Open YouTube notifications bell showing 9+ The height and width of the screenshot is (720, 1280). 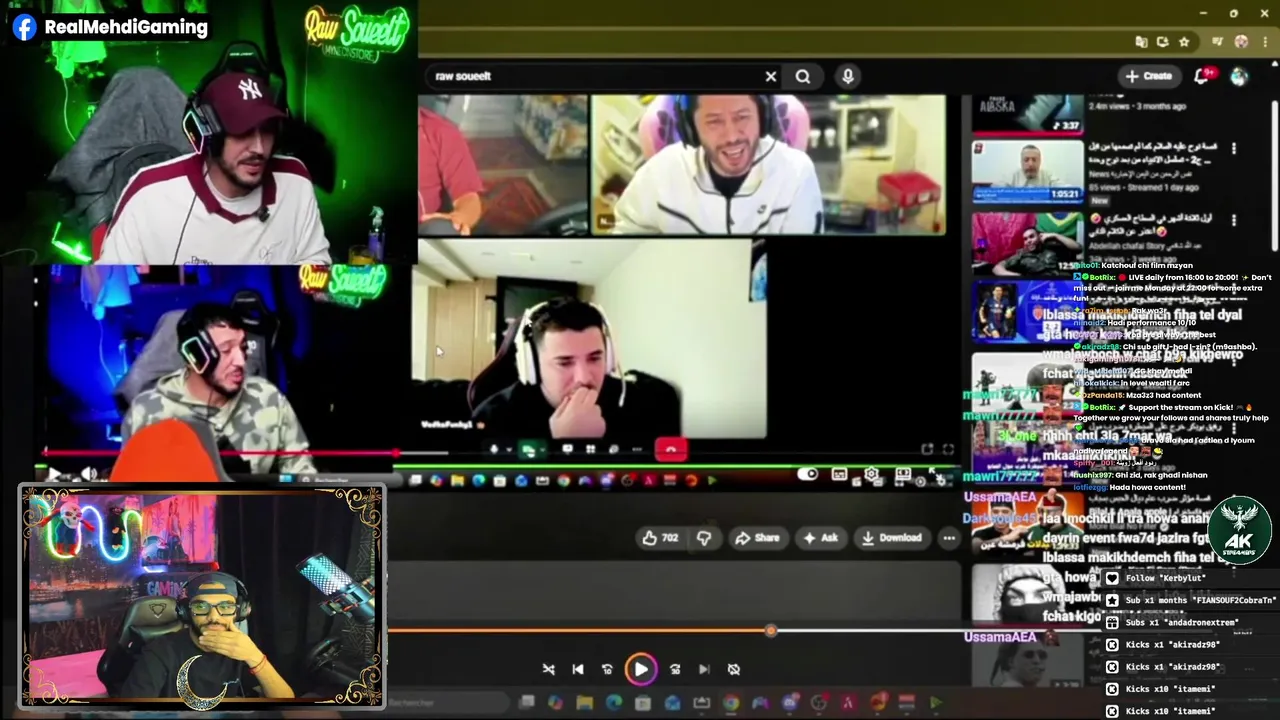tap(1206, 76)
